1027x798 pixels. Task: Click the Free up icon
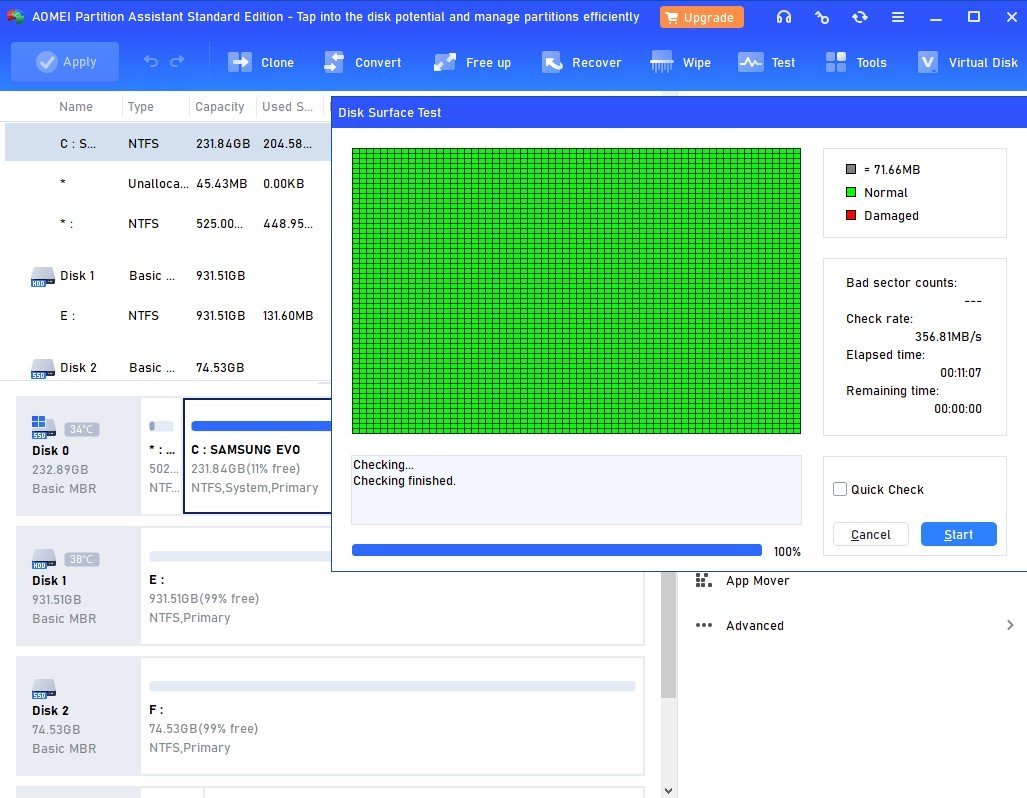(472, 62)
